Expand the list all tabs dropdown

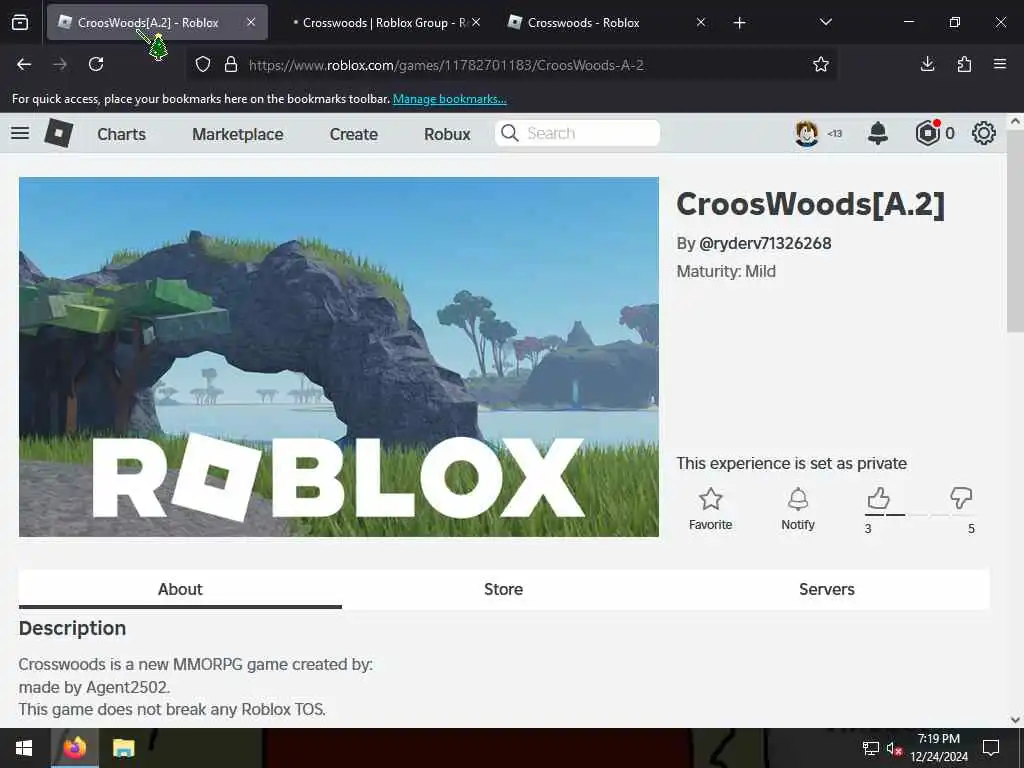[x=825, y=22]
